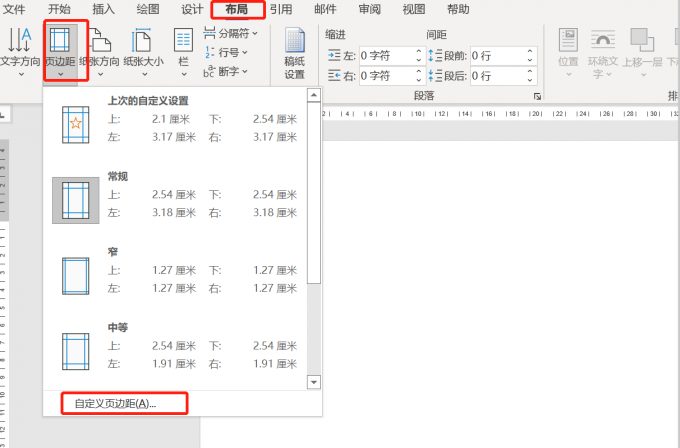Open the 纸张方向 orientation tool

[100, 51]
